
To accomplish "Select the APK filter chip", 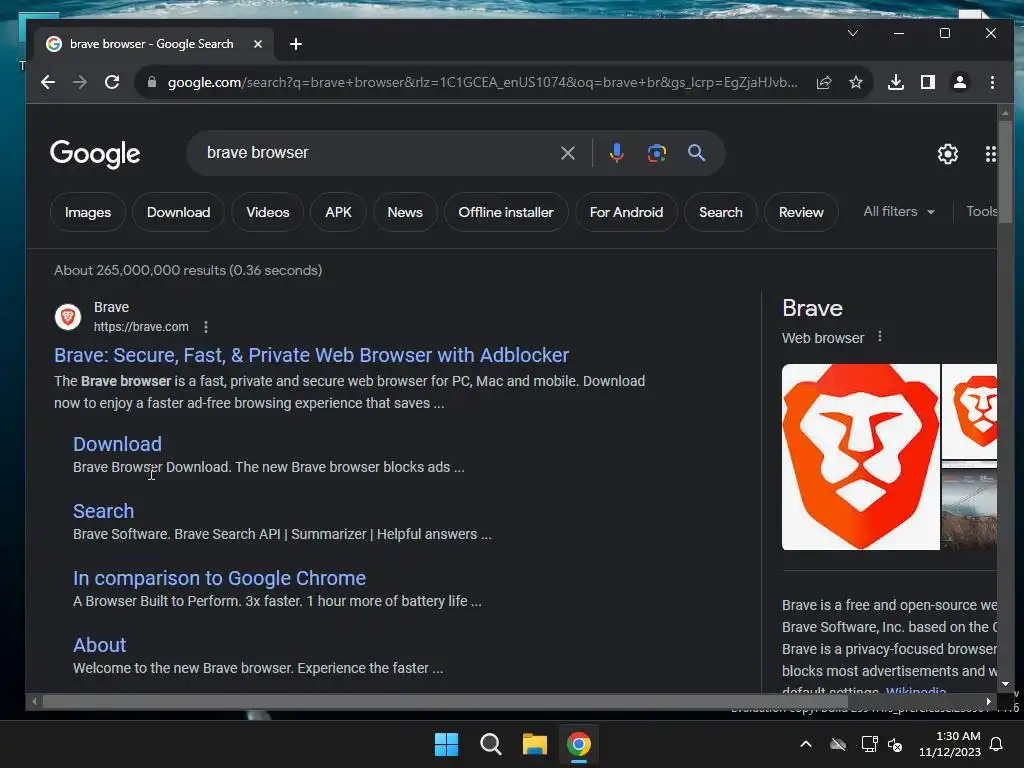I will [338, 212].
